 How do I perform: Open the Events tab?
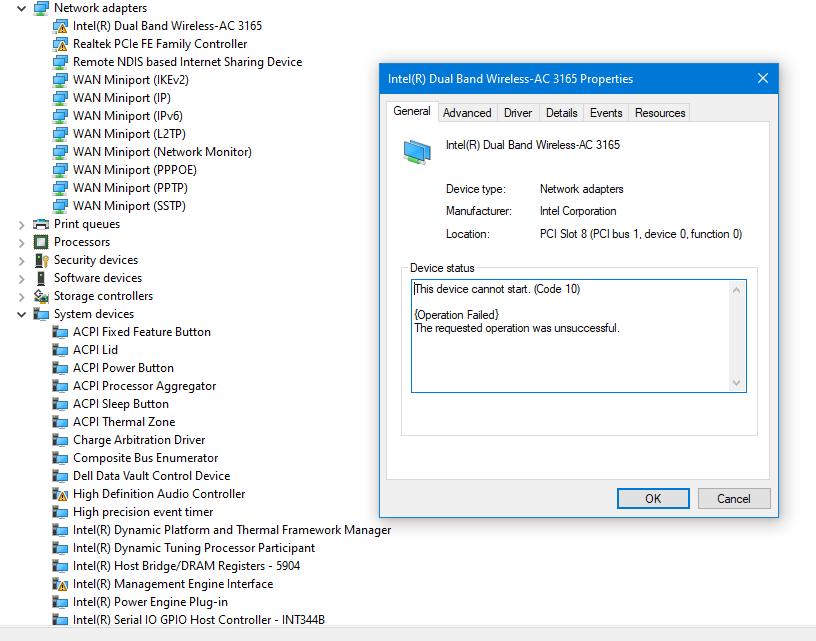[606, 113]
